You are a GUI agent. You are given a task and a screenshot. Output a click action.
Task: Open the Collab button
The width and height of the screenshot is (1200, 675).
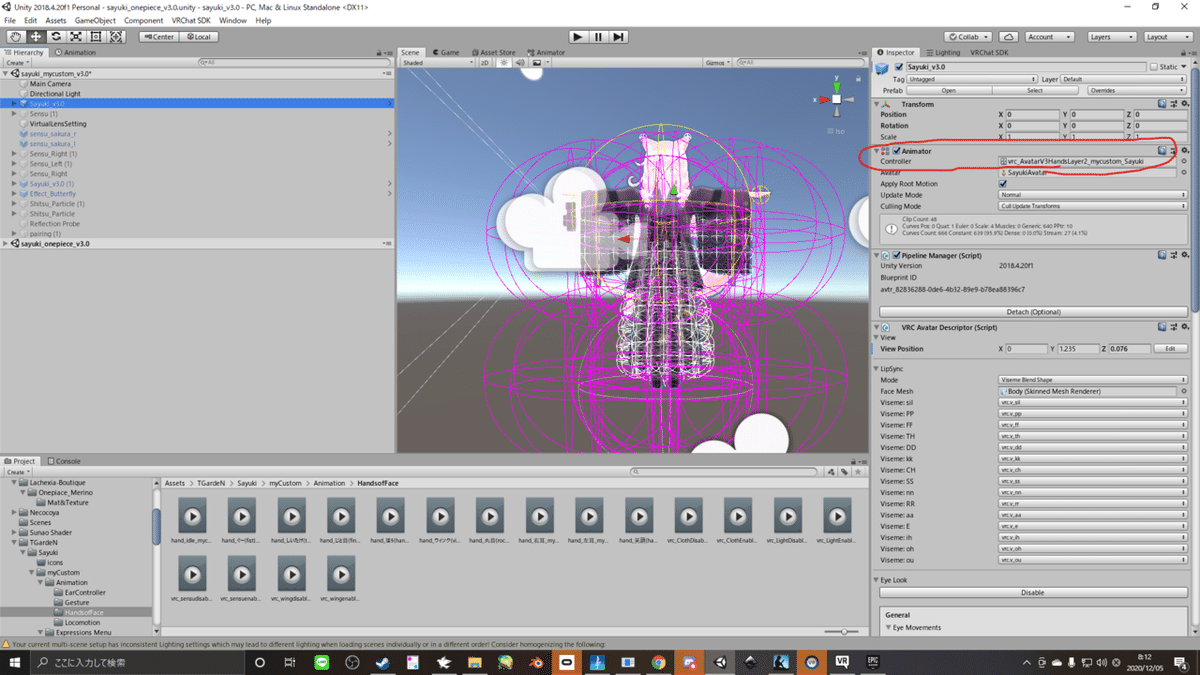(x=968, y=37)
